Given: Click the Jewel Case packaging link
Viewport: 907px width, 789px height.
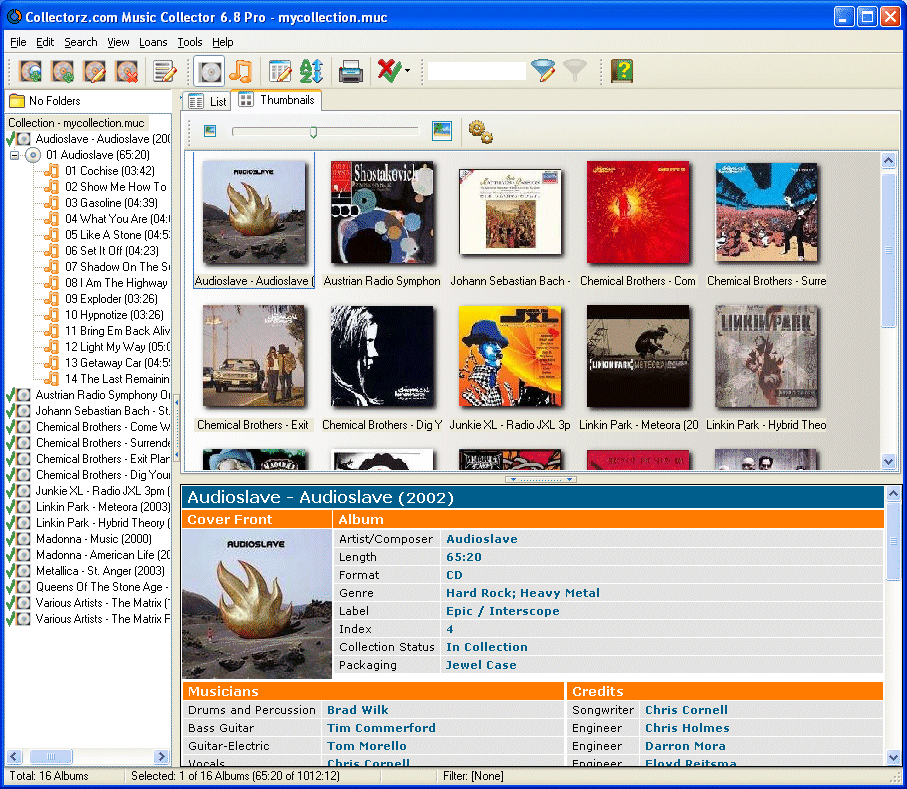Looking at the screenshot, I should 481,665.
